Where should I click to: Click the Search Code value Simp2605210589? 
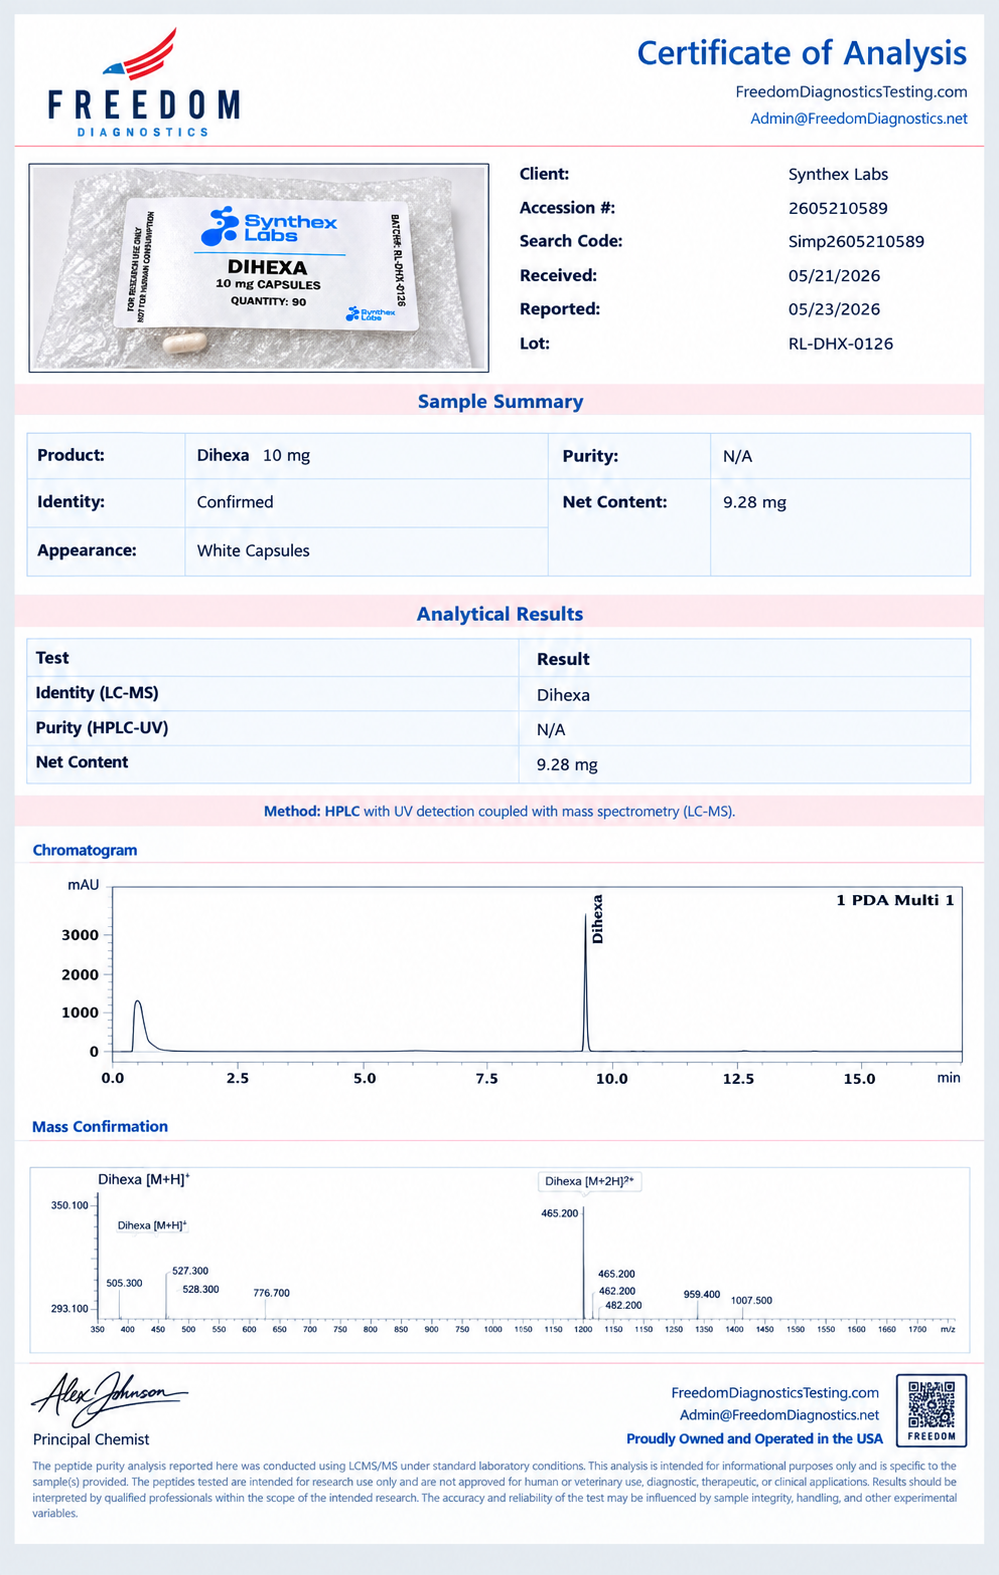[x=856, y=242]
